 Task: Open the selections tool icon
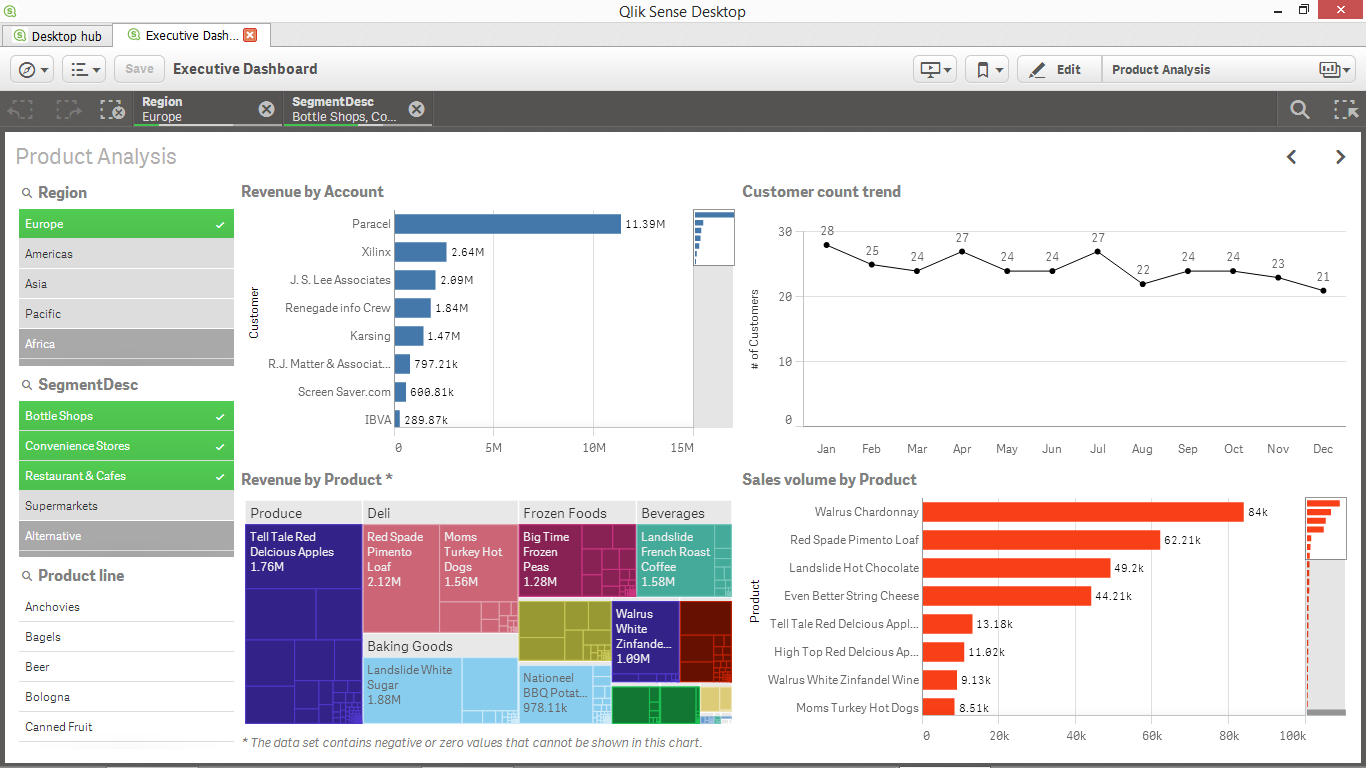(x=1345, y=110)
